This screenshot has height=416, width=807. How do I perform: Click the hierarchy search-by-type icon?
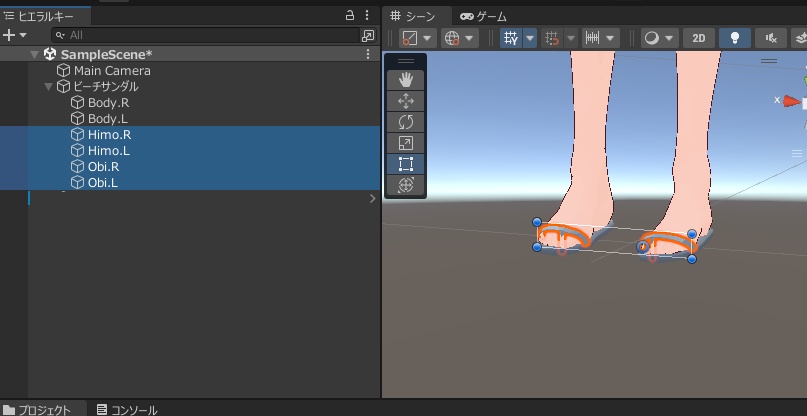(368, 35)
